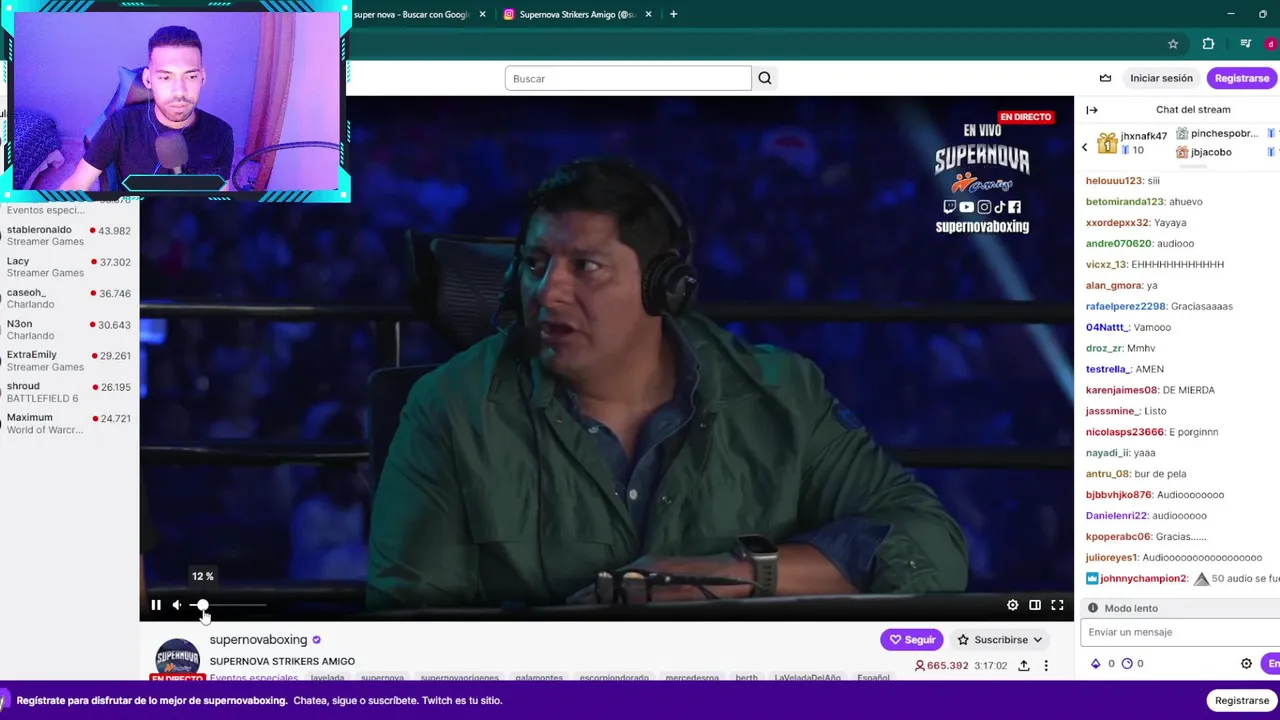This screenshot has width=1280, height=720.
Task: Click the search magnifier button
Action: tap(765, 78)
